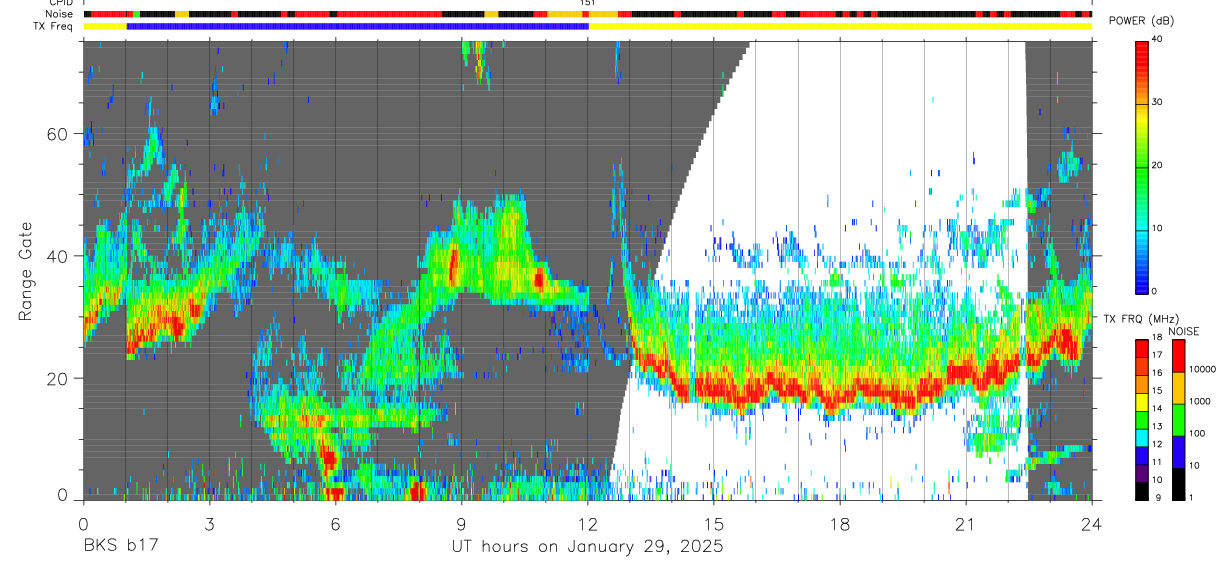Image resolution: width=1228 pixels, height=567 pixels.
Task: Click the '6' tick on the UT hours axis
Action: 335,525
